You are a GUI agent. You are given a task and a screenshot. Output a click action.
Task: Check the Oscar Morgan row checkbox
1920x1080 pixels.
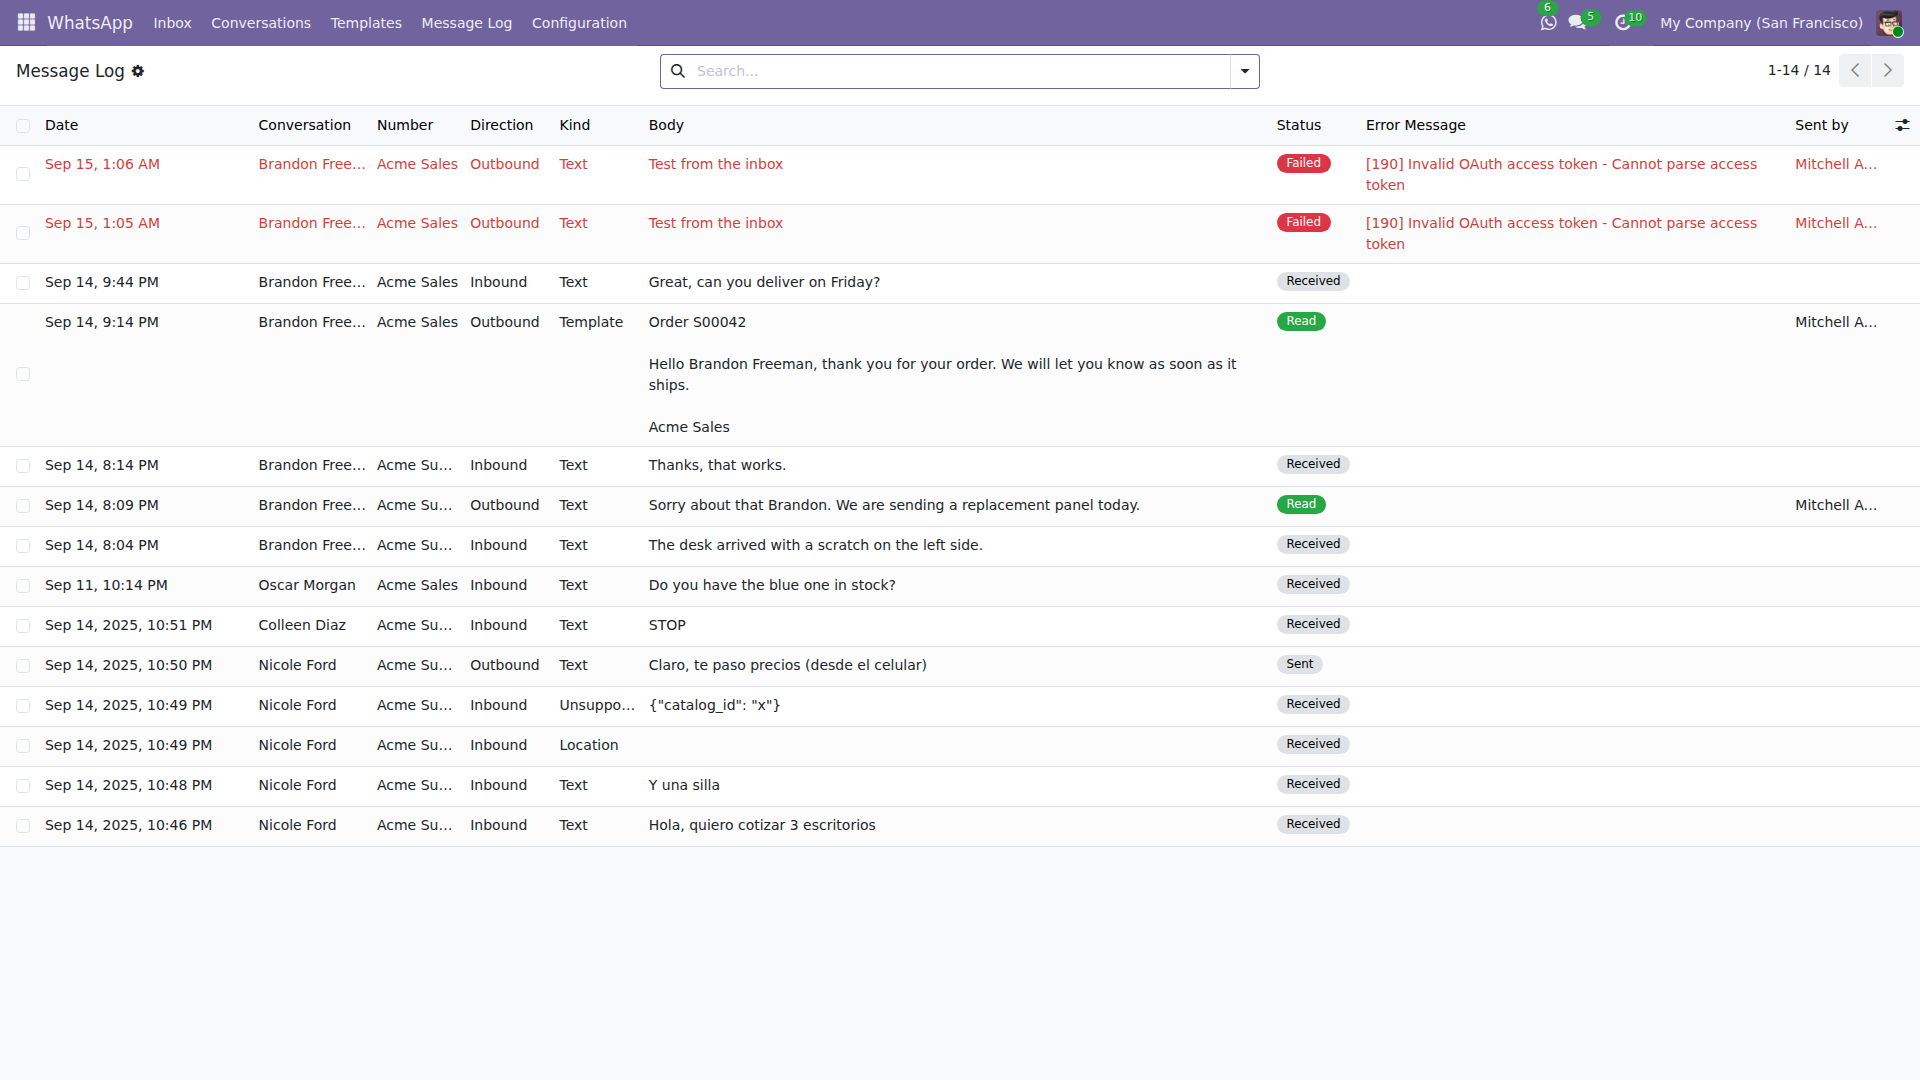[x=23, y=586]
